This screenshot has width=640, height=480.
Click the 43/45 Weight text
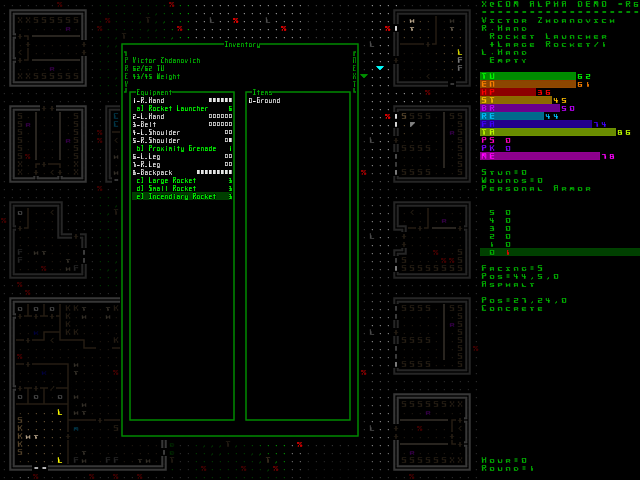[156, 76]
